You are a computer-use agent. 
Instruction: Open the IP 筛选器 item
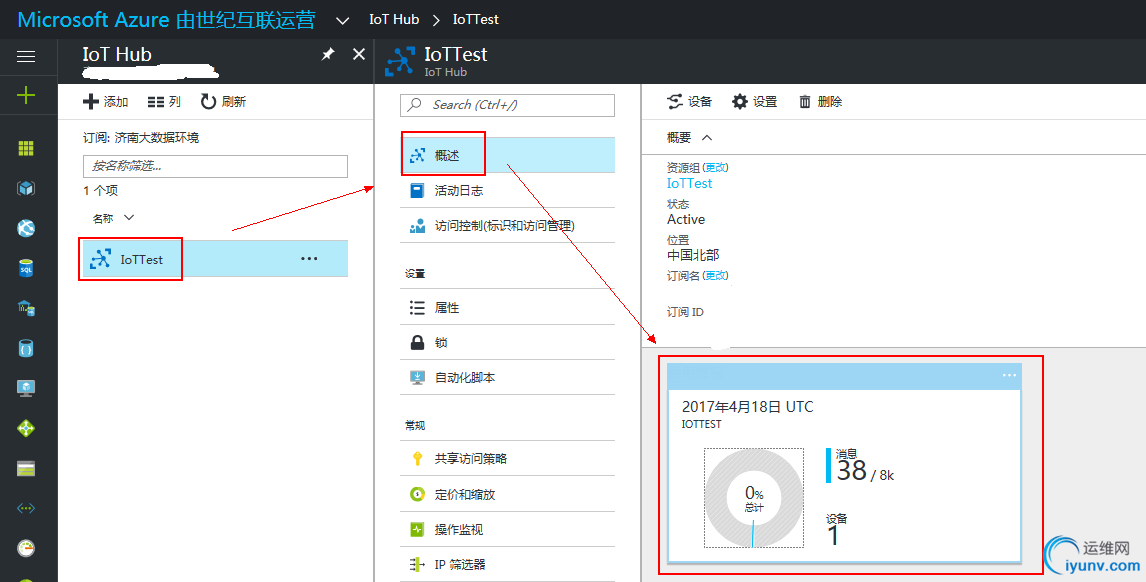point(507,564)
